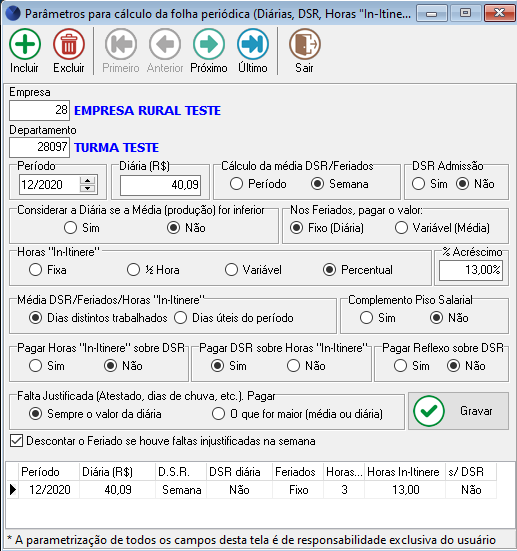Select the 12/2020 row in grid
The width and height of the screenshot is (517, 551).
(x=252, y=490)
